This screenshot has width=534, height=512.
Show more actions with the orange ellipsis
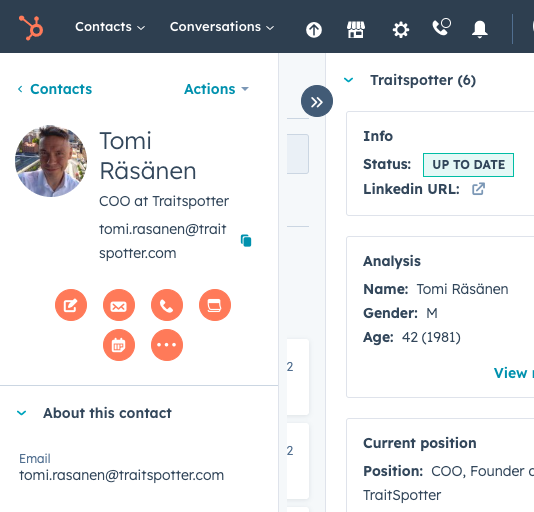click(167, 345)
